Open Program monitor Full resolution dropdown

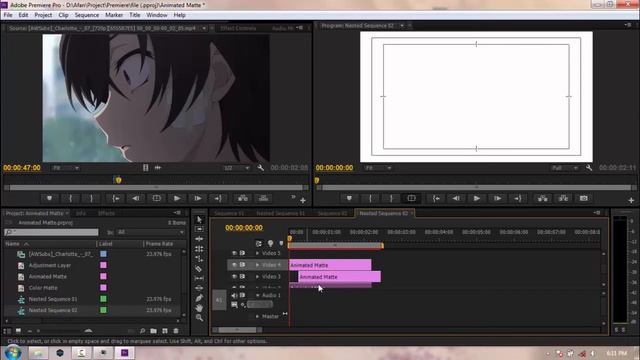click(564, 168)
